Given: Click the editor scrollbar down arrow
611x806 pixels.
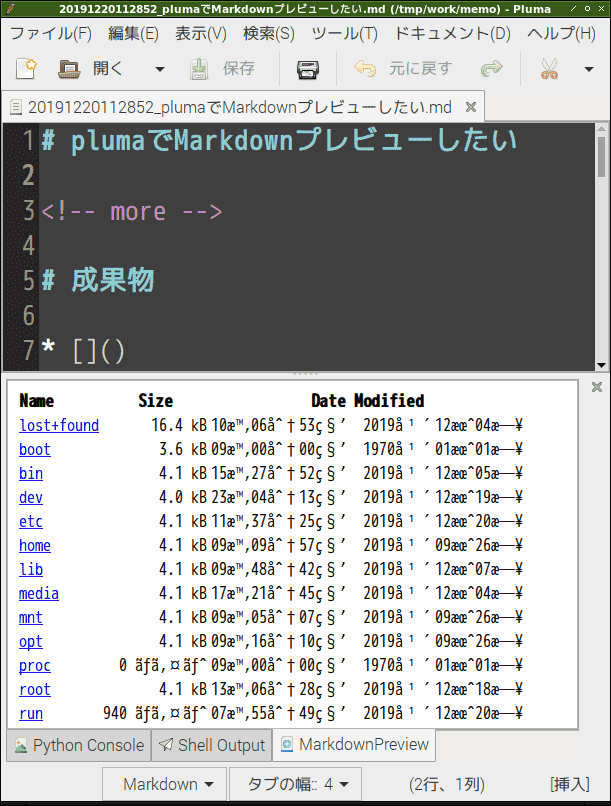Looking at the screenshot, I should (x=601, y=365).
